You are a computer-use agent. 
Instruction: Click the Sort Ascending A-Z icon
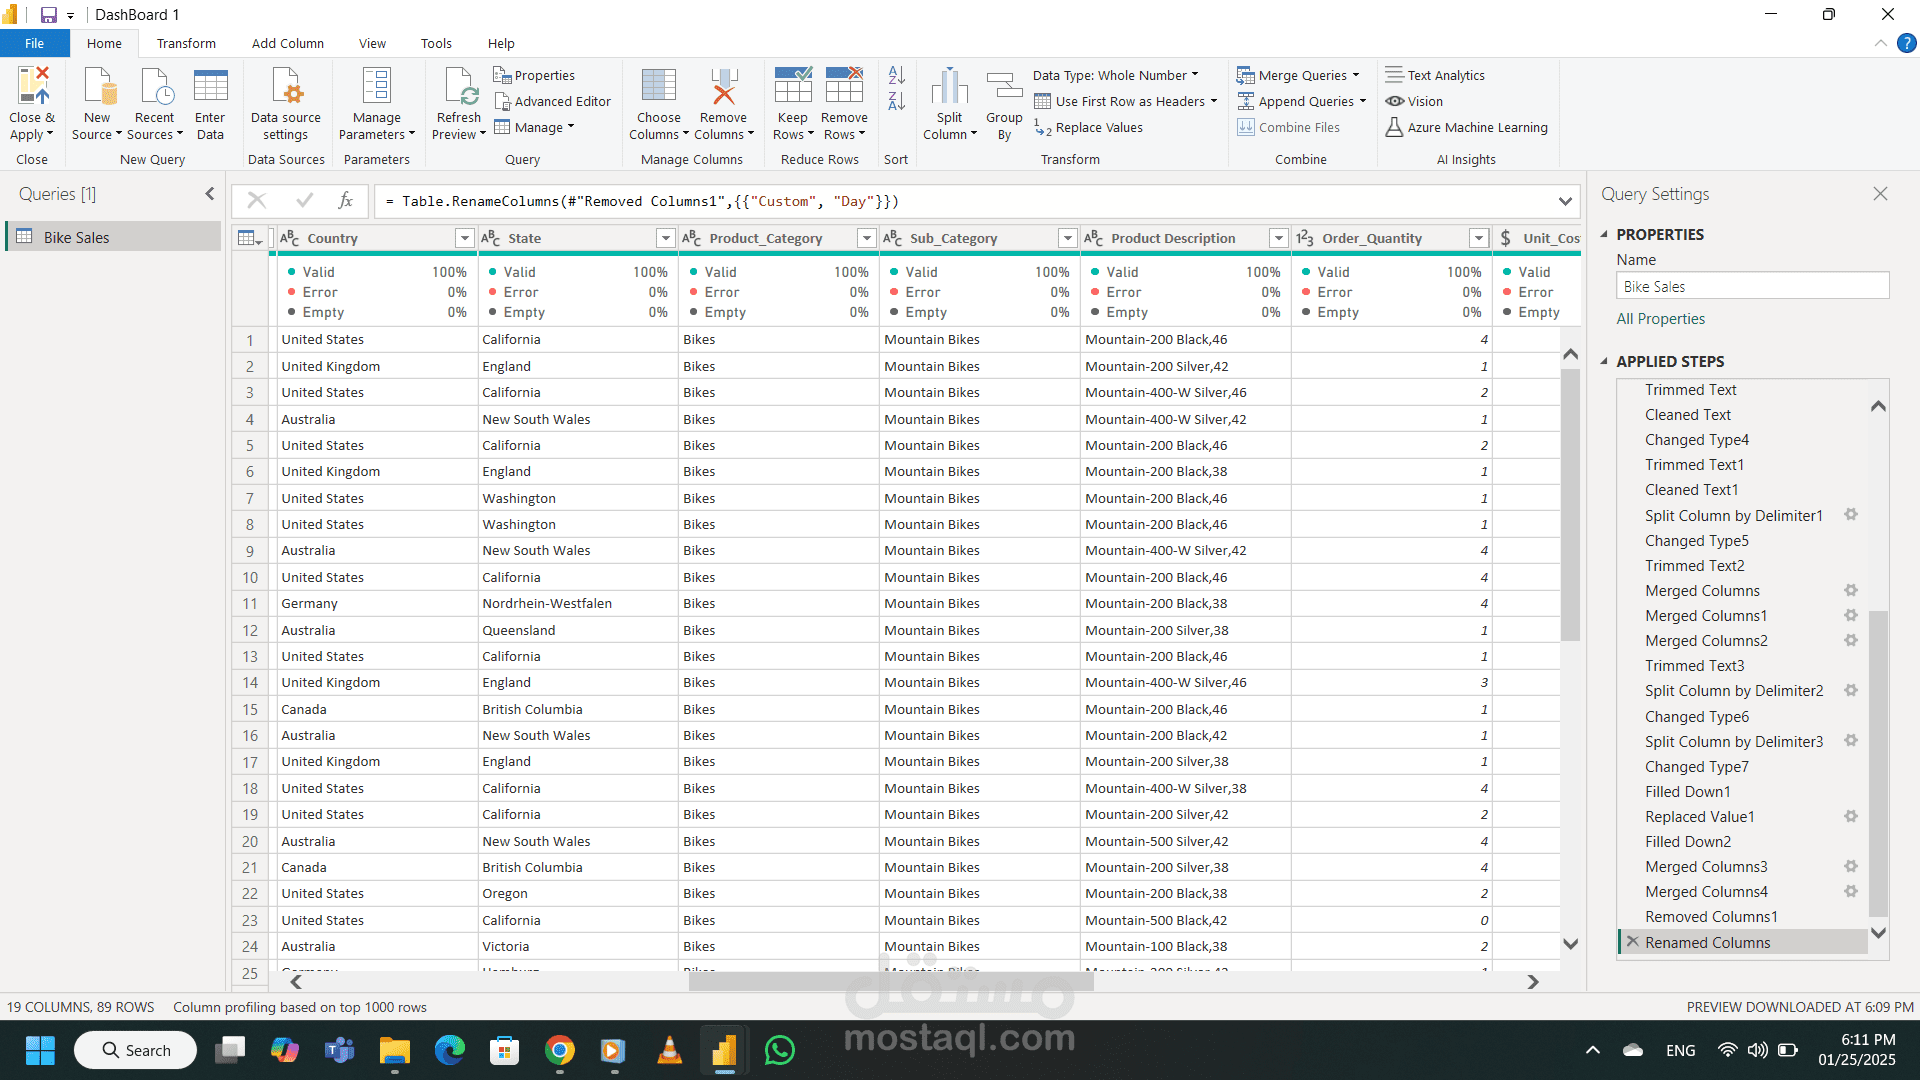click(x=896, y=75)
